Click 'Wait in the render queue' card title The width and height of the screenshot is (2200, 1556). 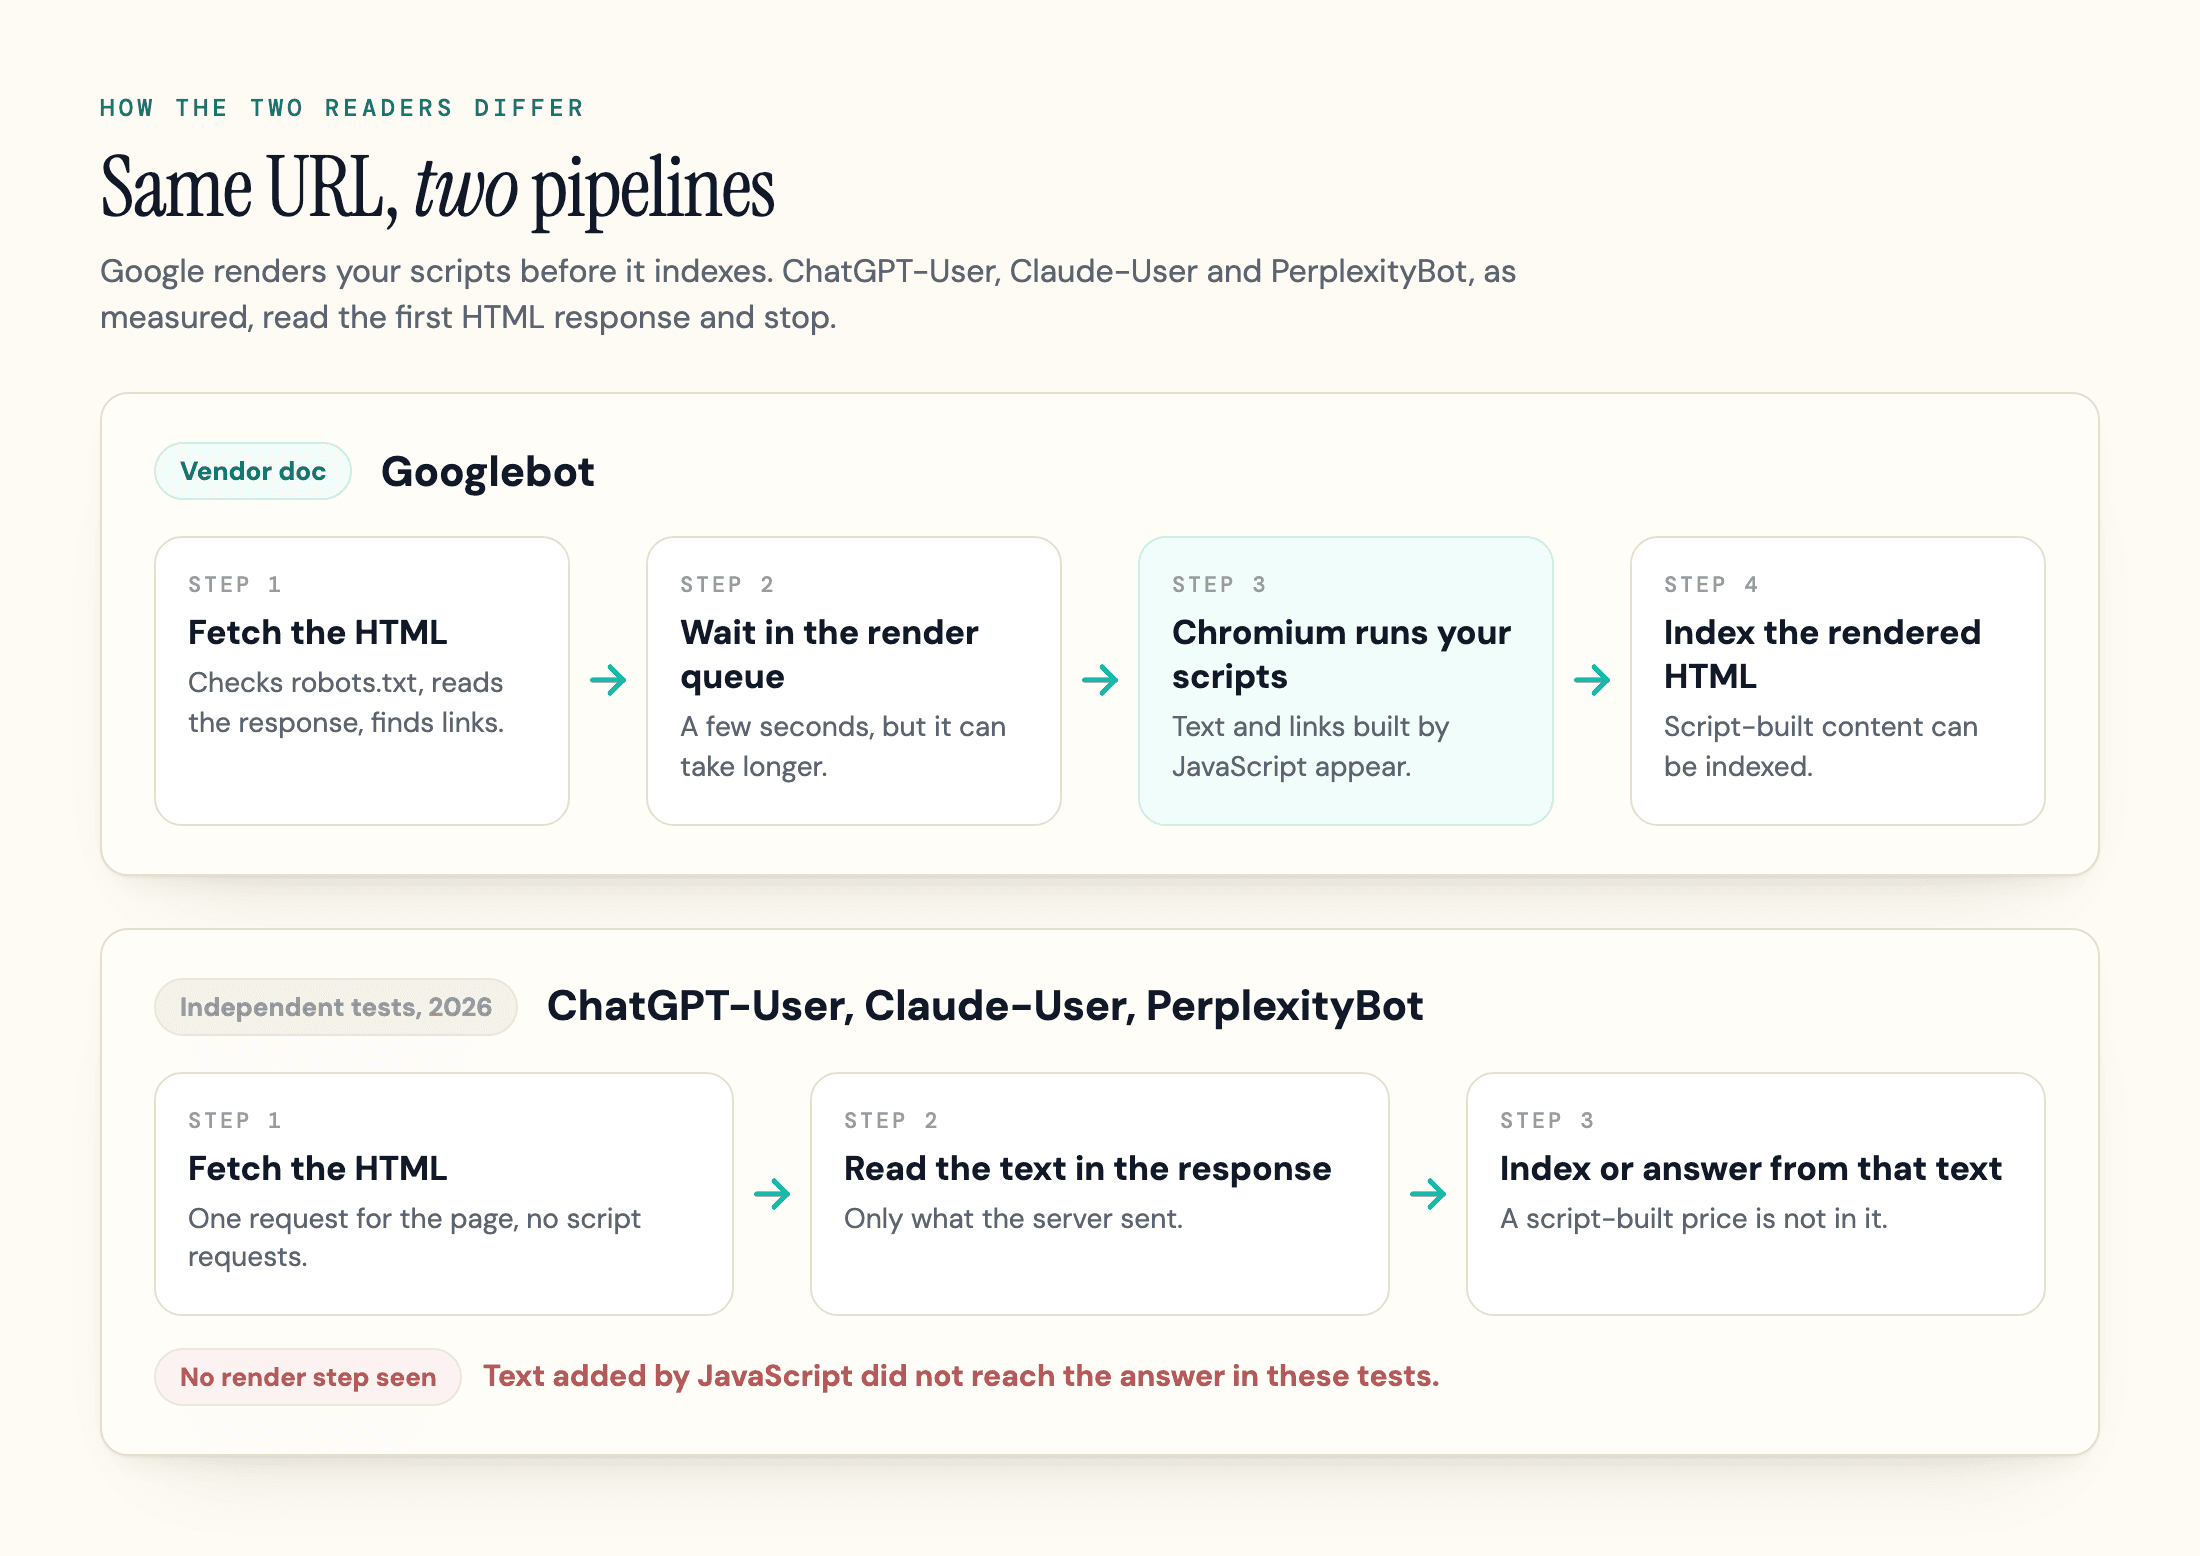coord(829,654)
